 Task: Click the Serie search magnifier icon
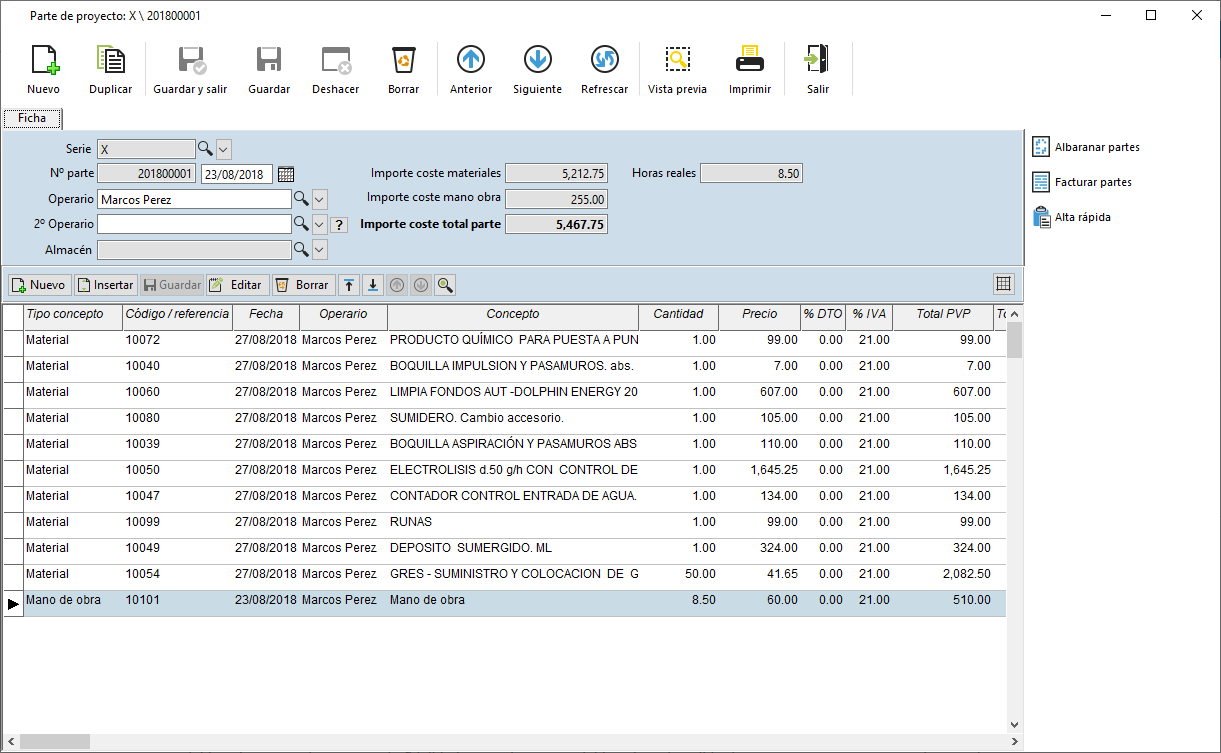coord(205,148)
